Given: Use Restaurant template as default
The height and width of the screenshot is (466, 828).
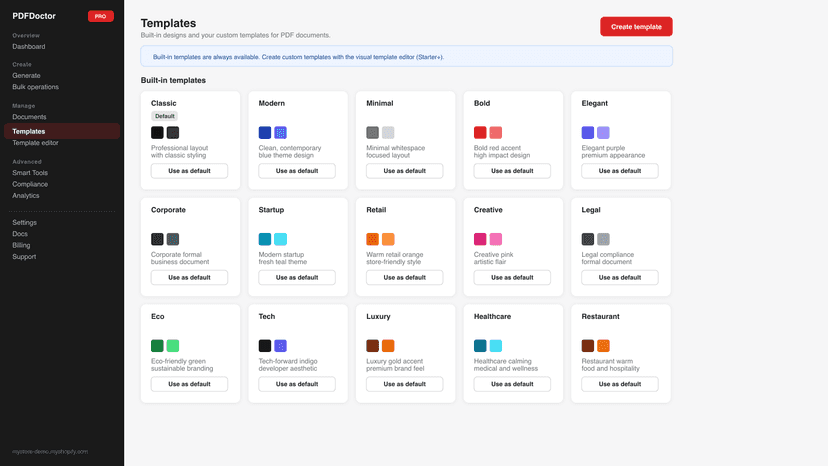Looking at the screenshot, I should (620, 384).
